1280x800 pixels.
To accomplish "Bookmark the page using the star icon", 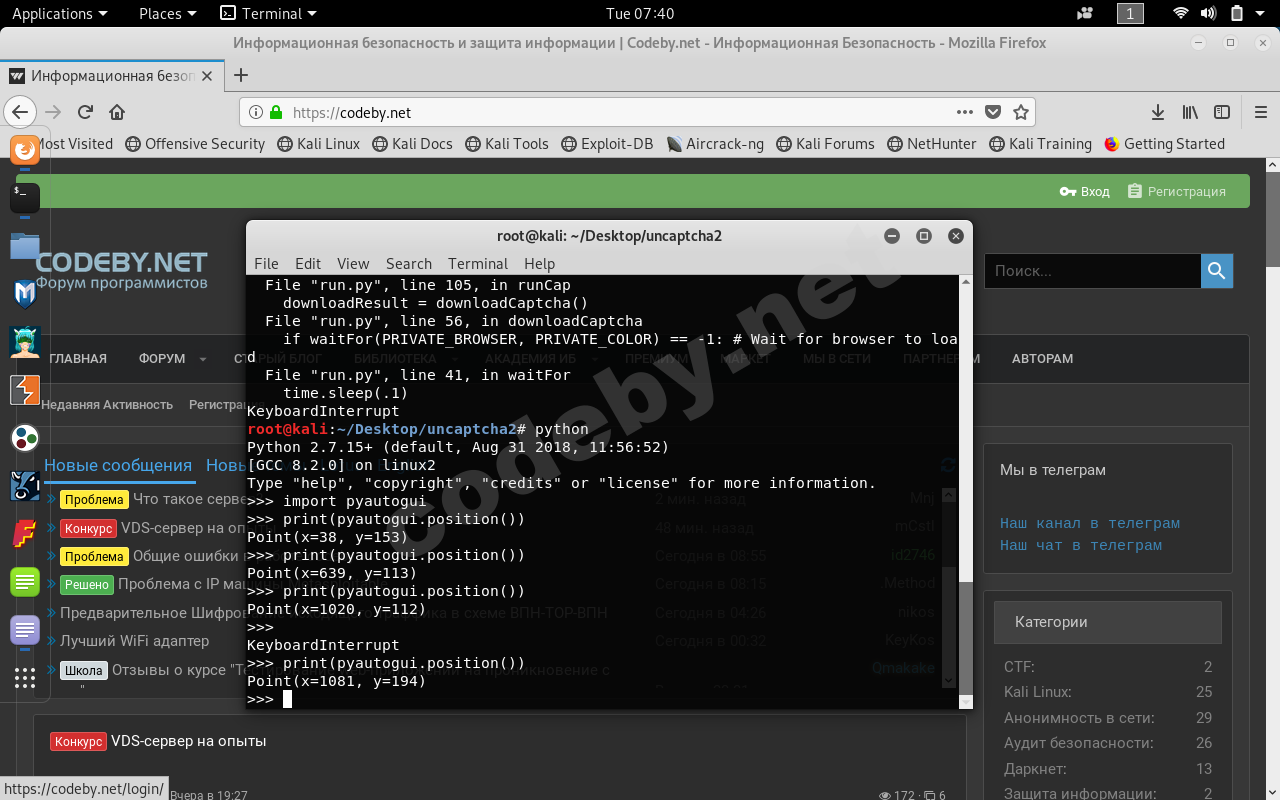I will pos(1019,112).
